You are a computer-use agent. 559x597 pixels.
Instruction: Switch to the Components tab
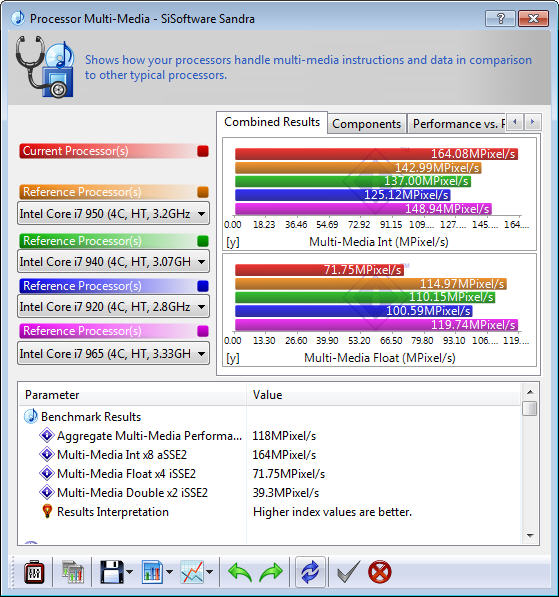click(x=367, y=124)
